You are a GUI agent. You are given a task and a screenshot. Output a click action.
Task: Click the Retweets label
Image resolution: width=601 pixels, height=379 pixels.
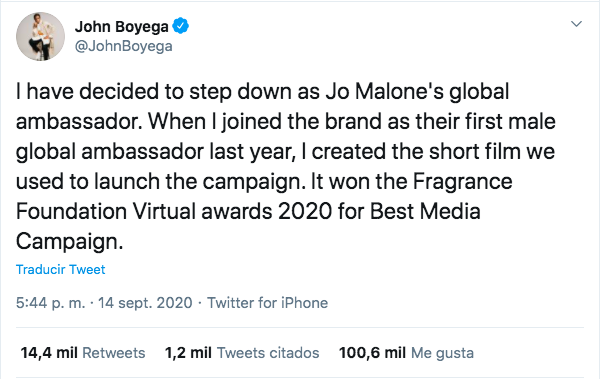click(114, 353)
